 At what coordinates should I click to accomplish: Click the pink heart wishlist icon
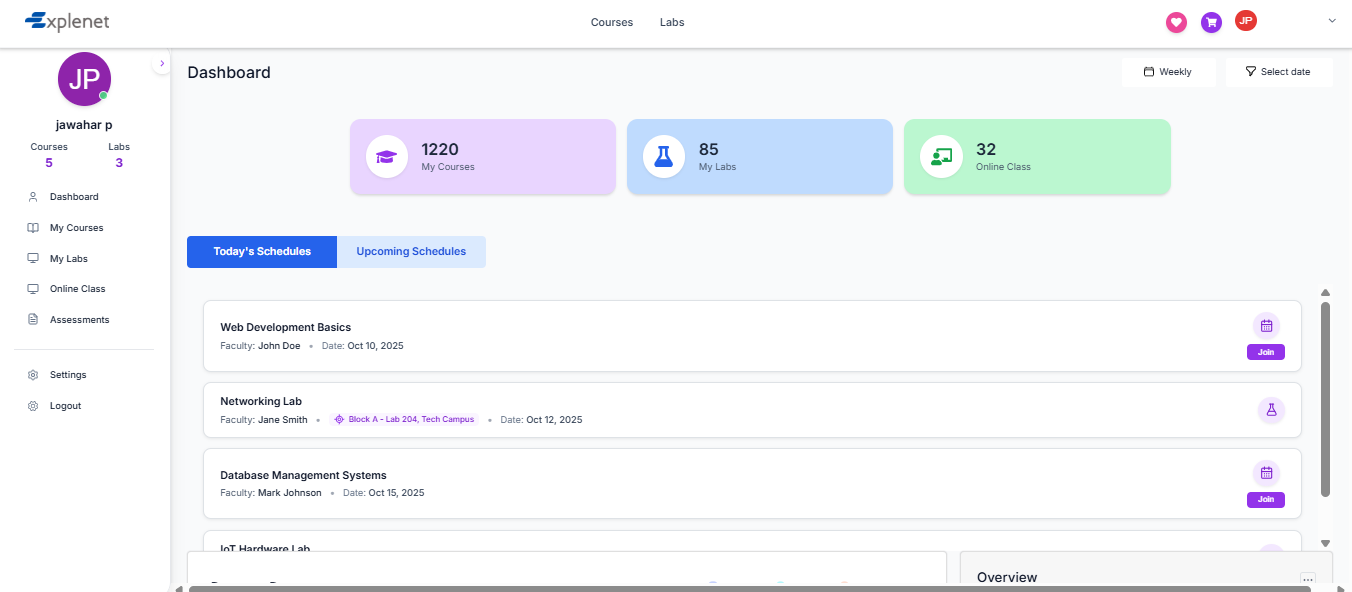pyautogui.click(x=1176, y=22)
